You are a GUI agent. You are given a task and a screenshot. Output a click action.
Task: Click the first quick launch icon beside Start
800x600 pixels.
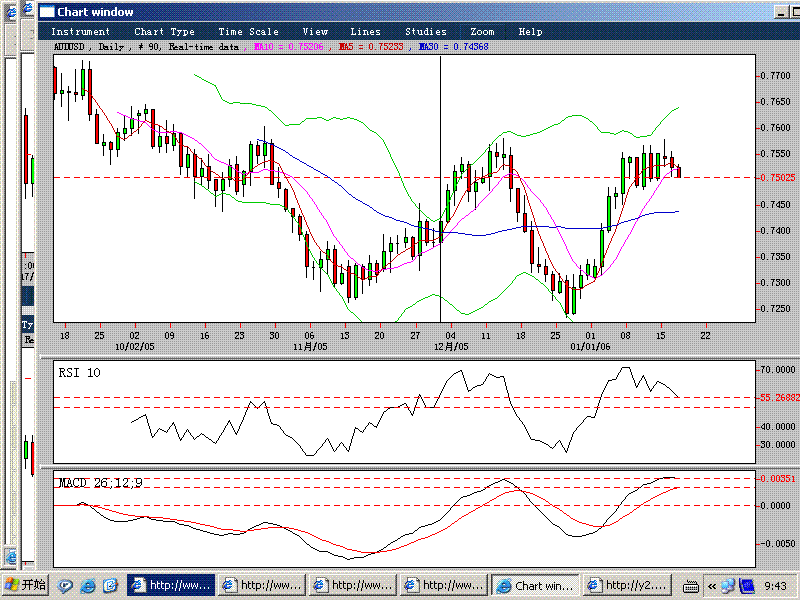pos(65,585)
